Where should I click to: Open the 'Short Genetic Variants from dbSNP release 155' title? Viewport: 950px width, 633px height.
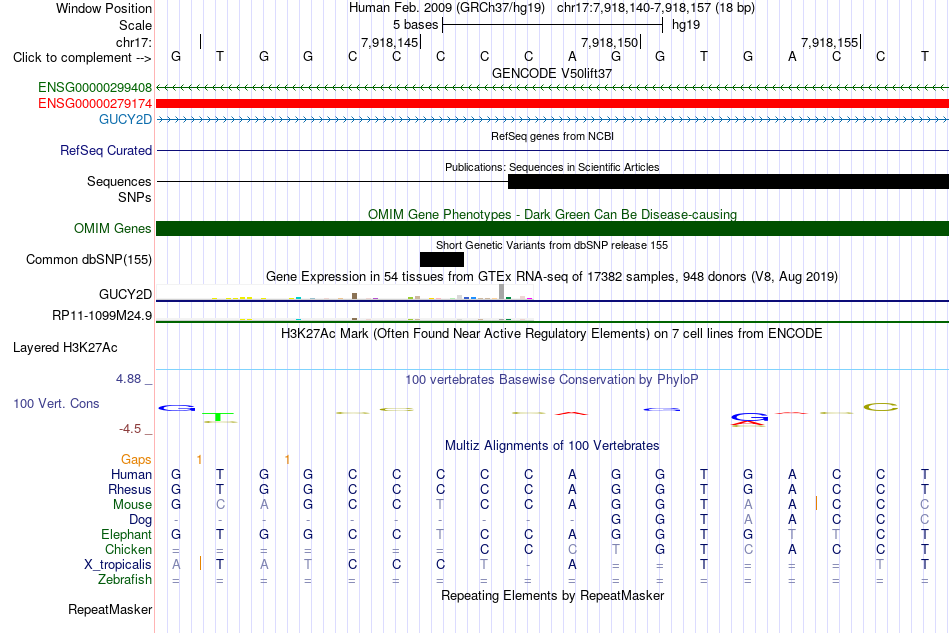(x=552, y=245)
